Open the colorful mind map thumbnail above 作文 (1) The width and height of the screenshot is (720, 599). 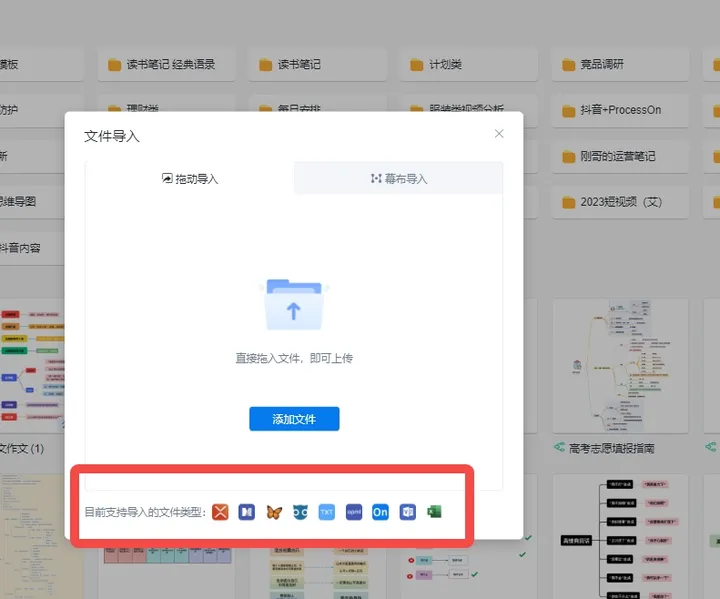click(x=32, y=366)
